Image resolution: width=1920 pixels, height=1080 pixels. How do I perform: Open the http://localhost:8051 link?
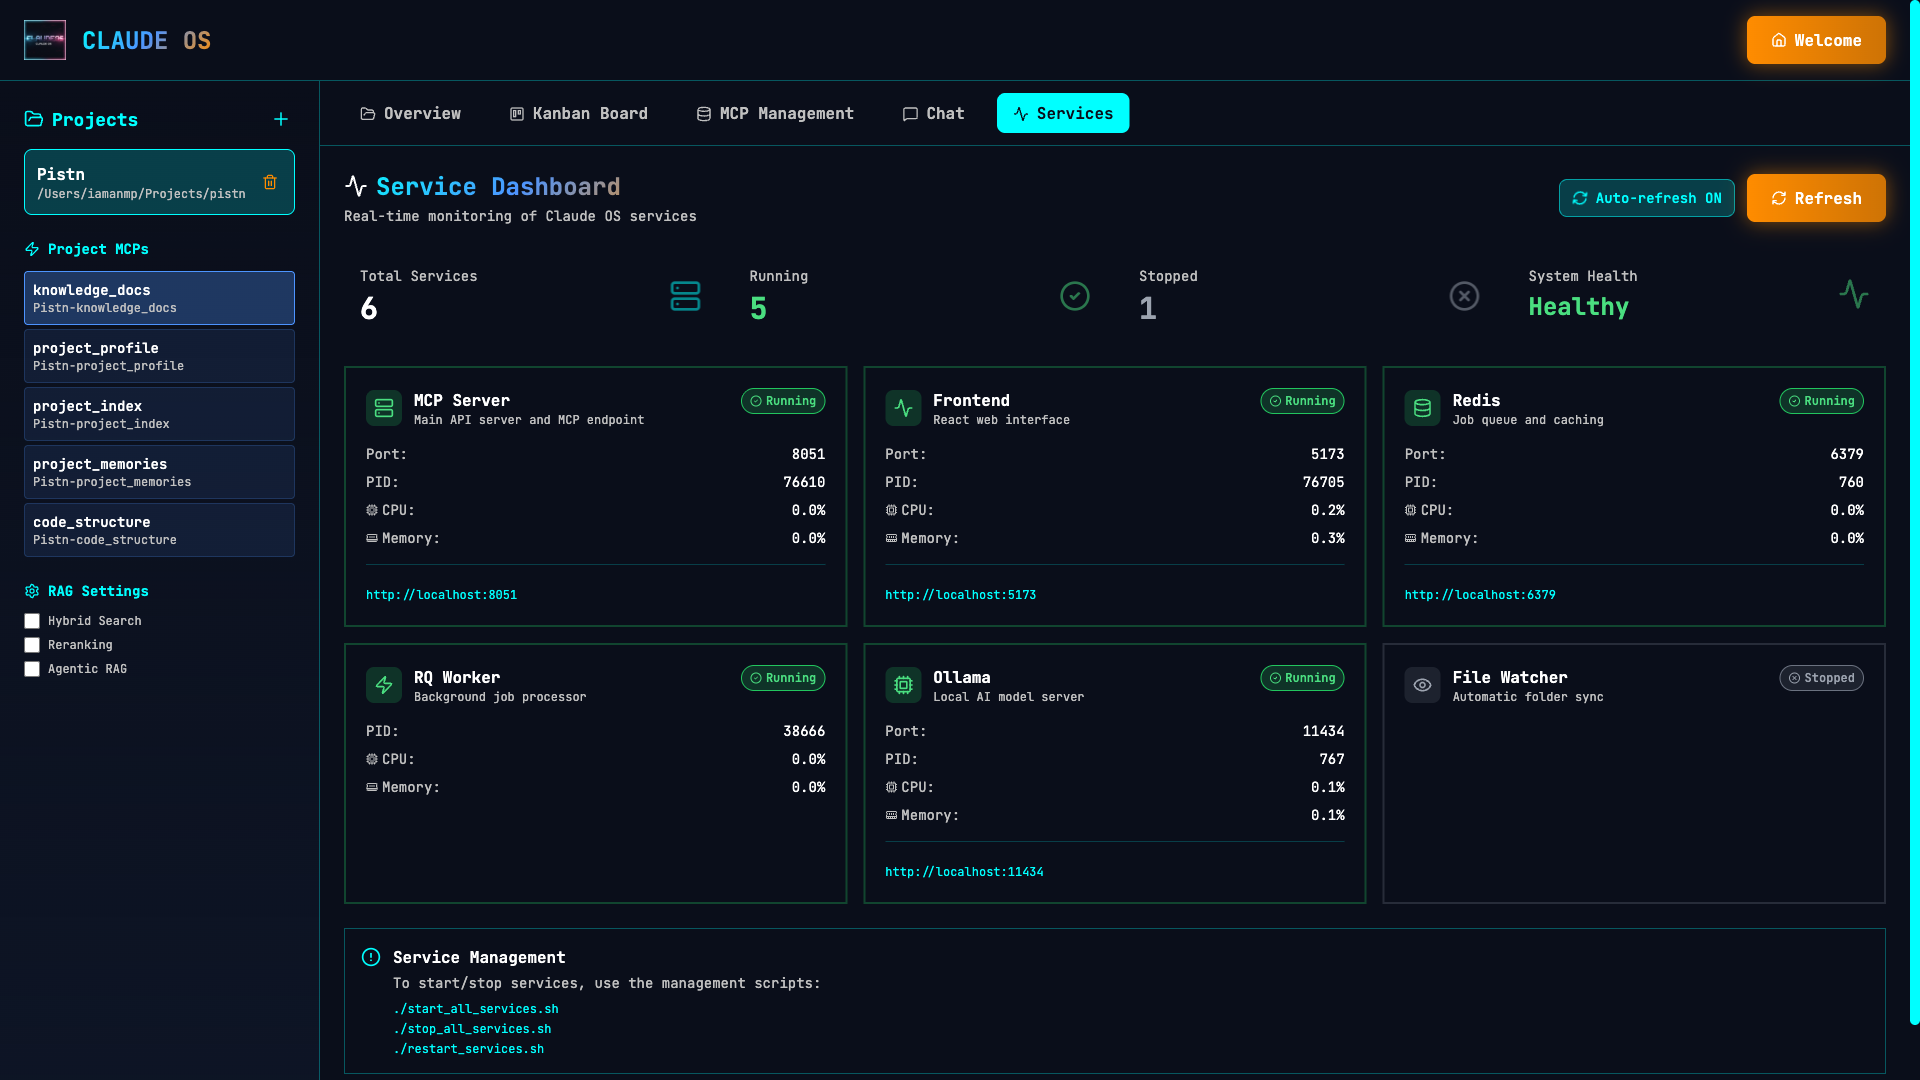pyautogui.click(x=441, y=595)
